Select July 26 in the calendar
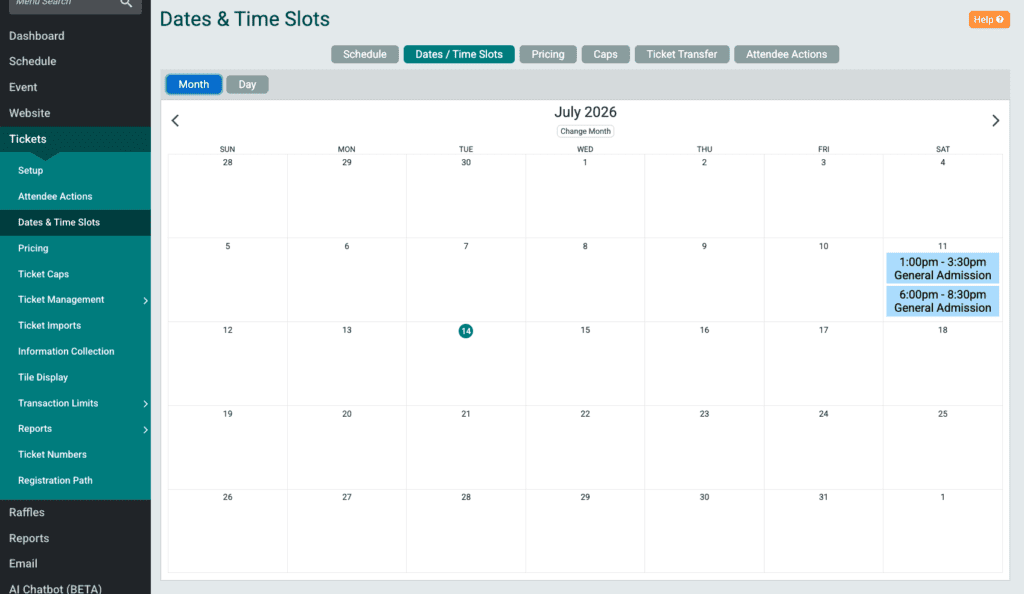This screenshot has height=594, width=1024. 227,497
